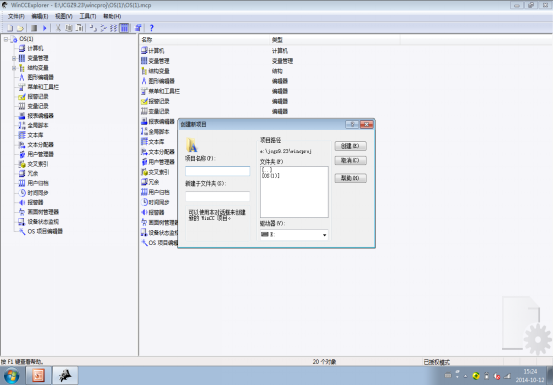Select the details view toolbar icon

(124, 28)
